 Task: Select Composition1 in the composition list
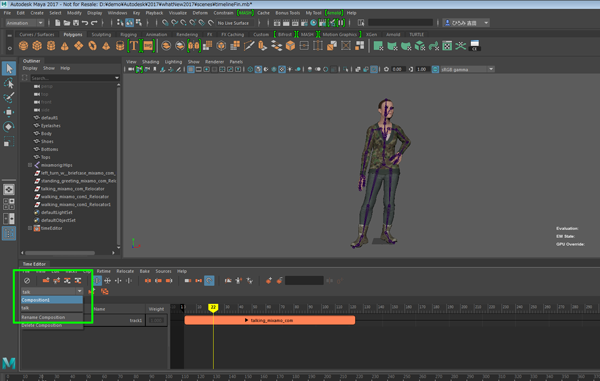pyautogui.click(x=52, y=300)
